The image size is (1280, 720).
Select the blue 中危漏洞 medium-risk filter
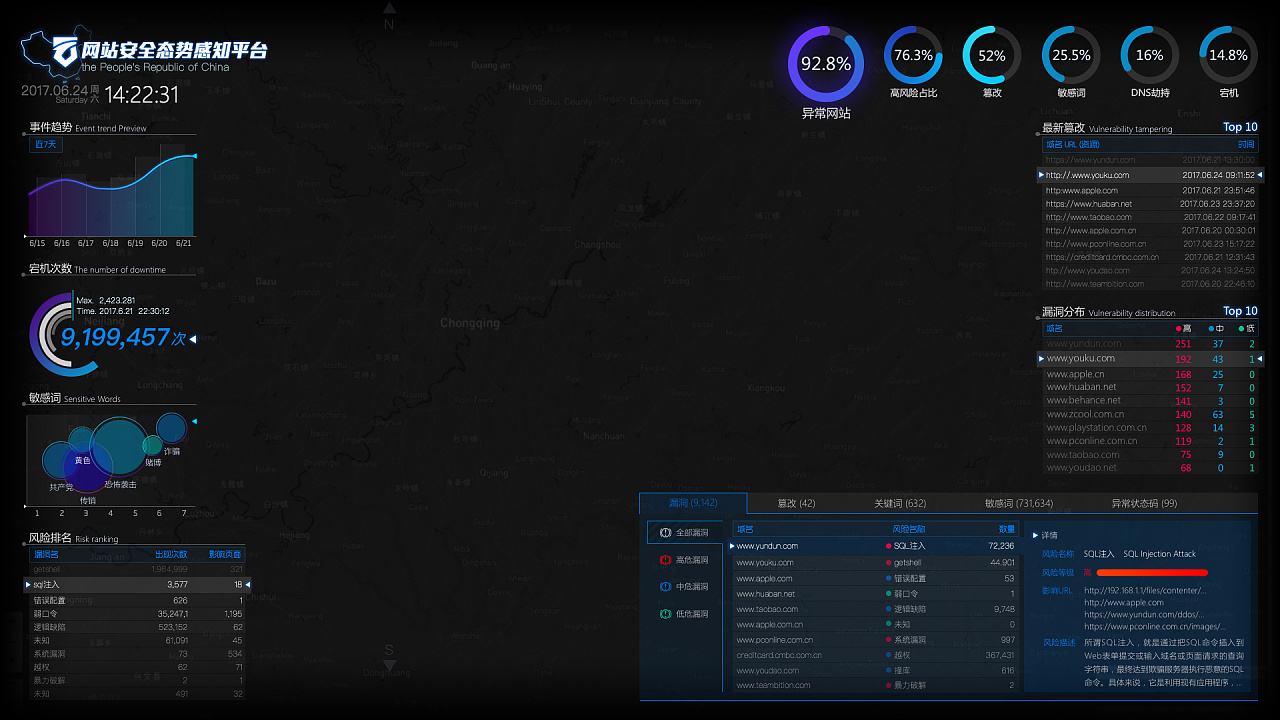(x=684, y=587)
